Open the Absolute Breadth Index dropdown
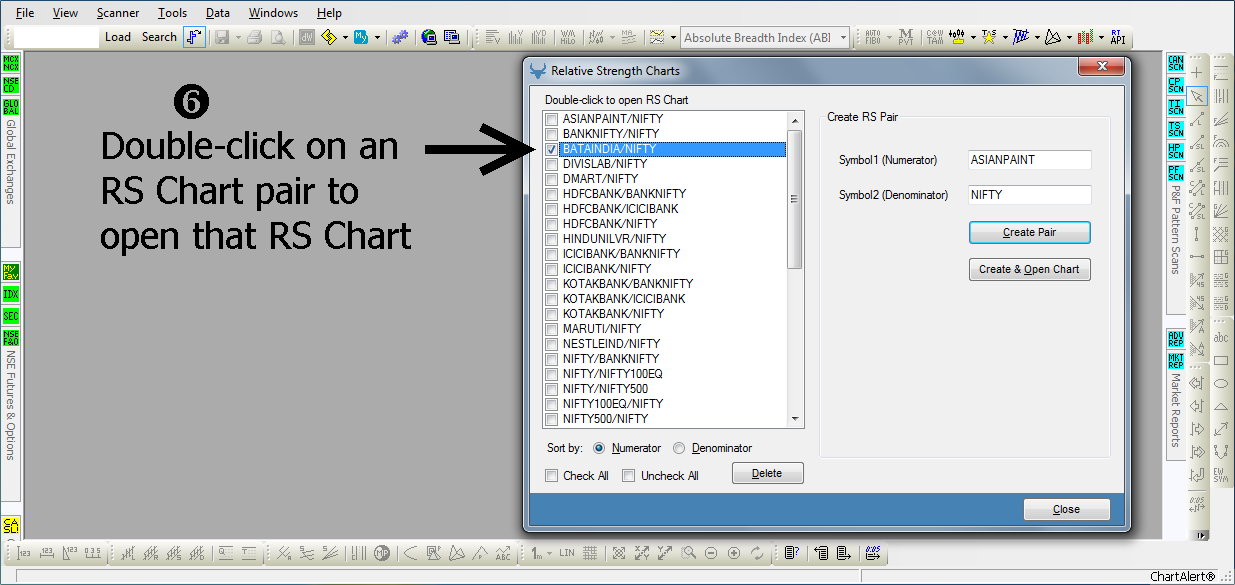The image size is (1235, 585). pyautogui.click(x=842, y=37)
